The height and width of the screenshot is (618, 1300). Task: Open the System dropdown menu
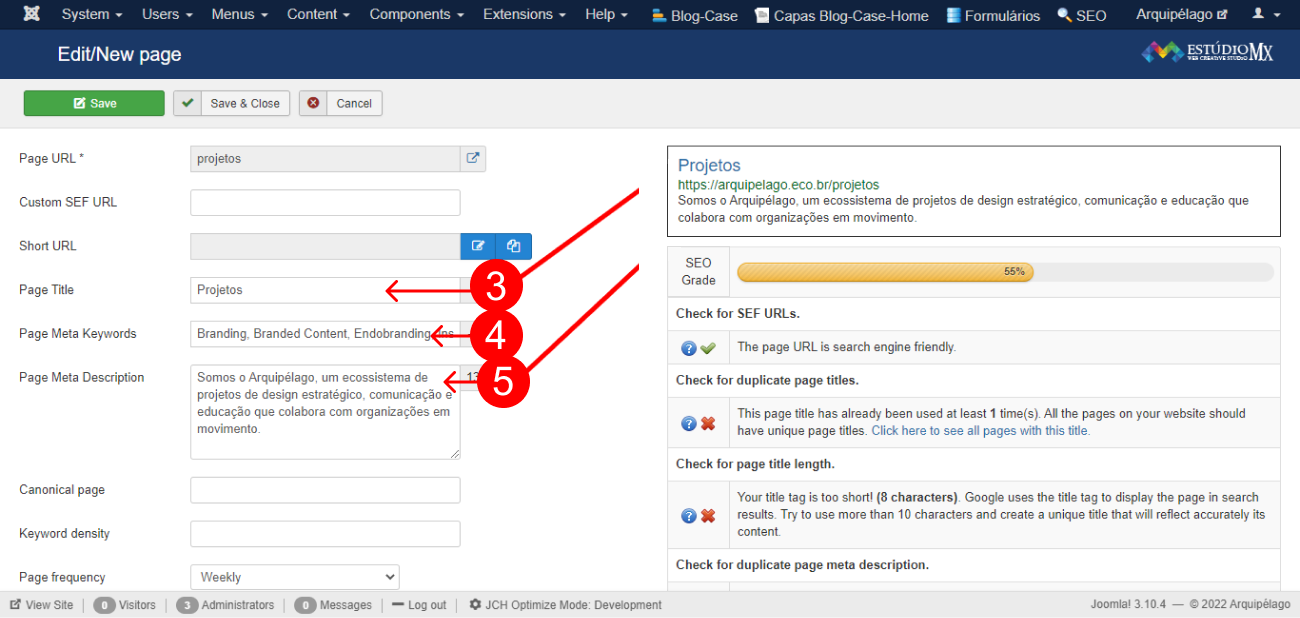pos(92,15)
